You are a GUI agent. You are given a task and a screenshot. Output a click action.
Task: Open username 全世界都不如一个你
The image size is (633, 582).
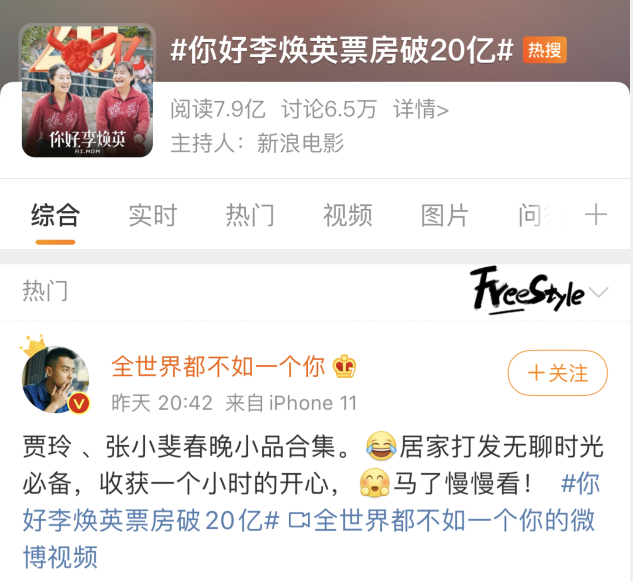point(218,366)
